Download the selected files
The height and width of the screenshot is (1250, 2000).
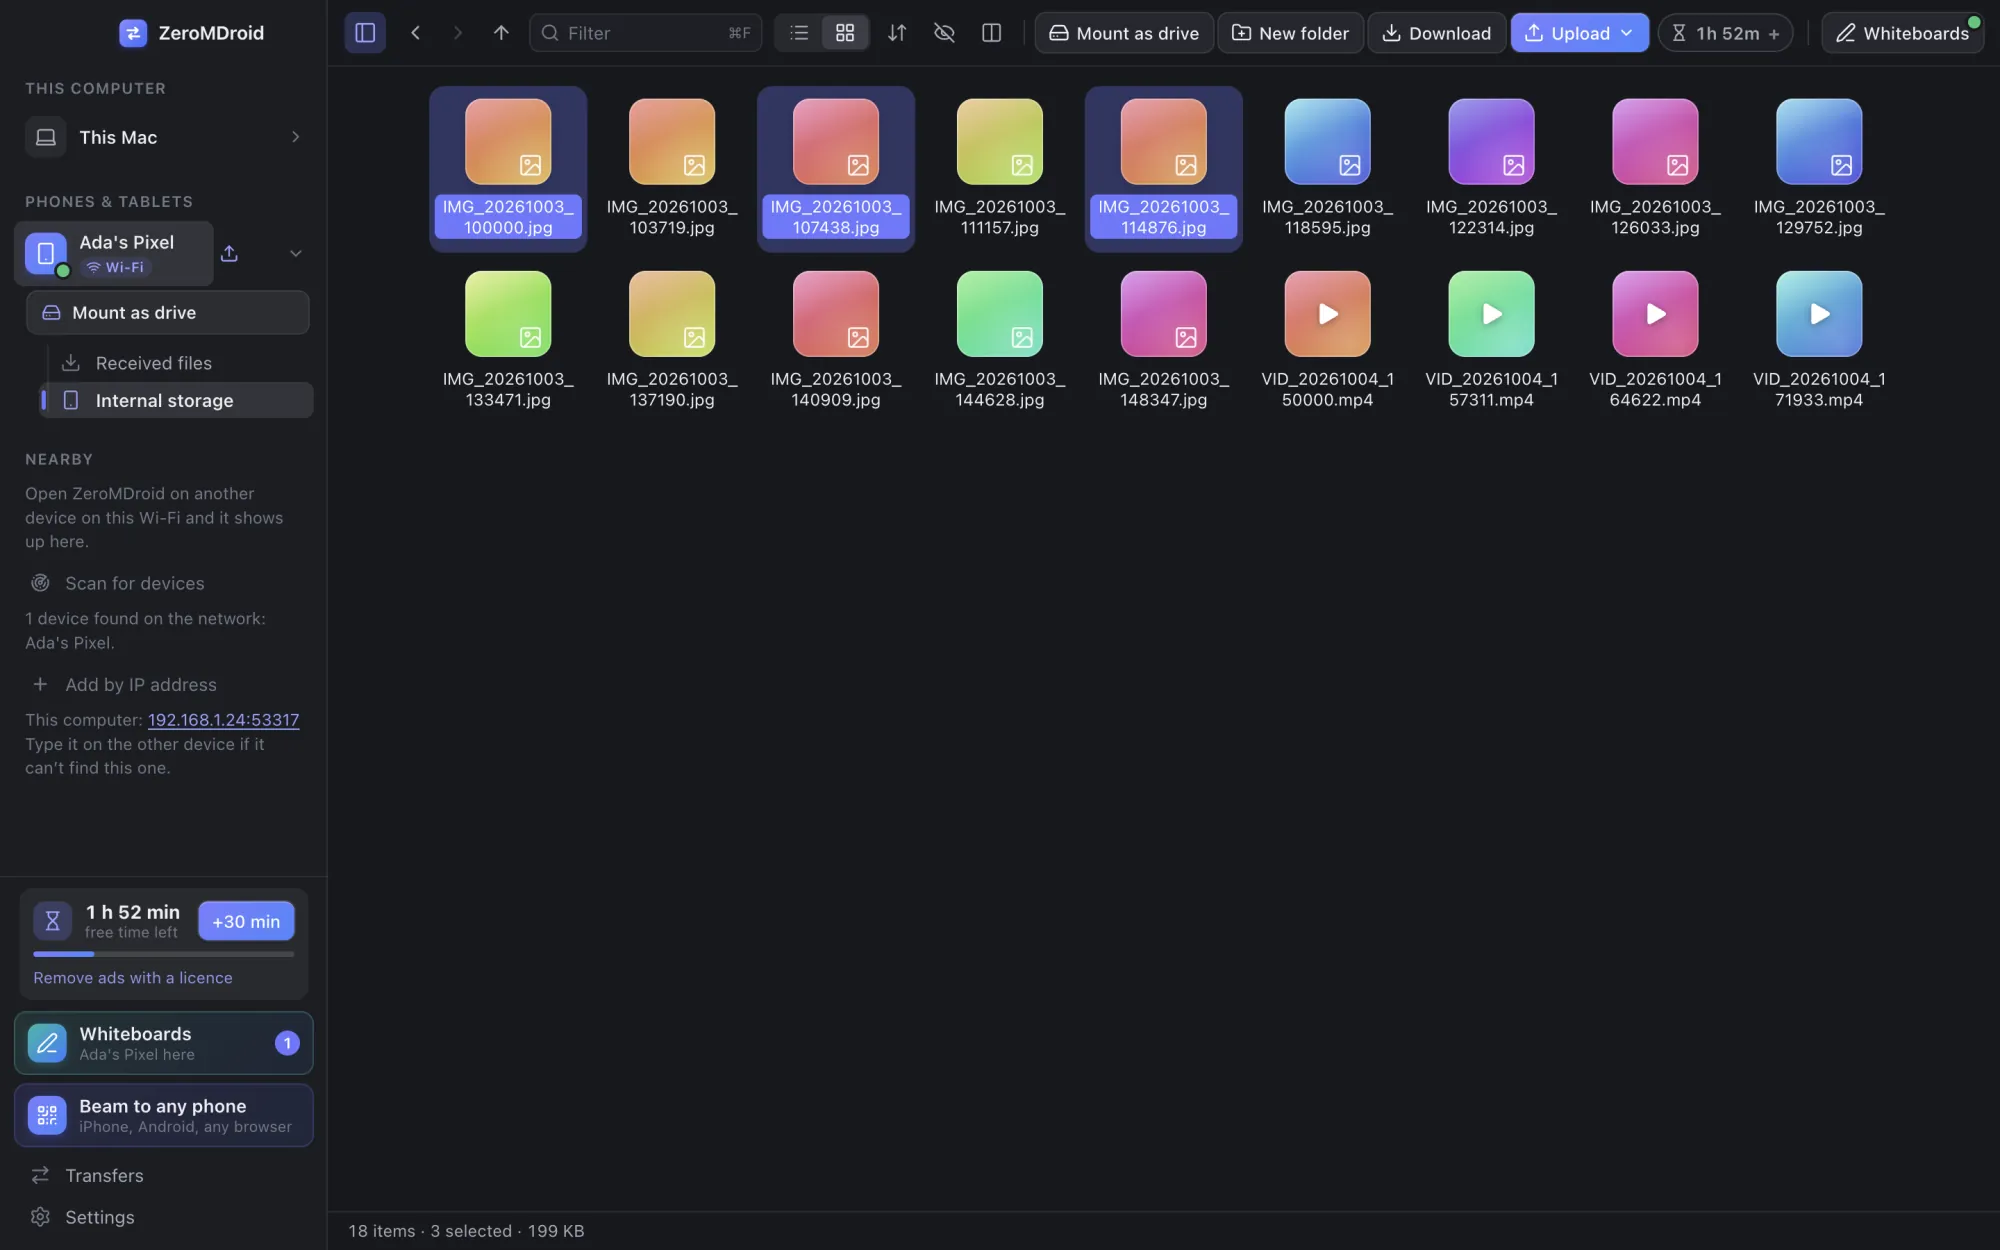[1436, 33]
